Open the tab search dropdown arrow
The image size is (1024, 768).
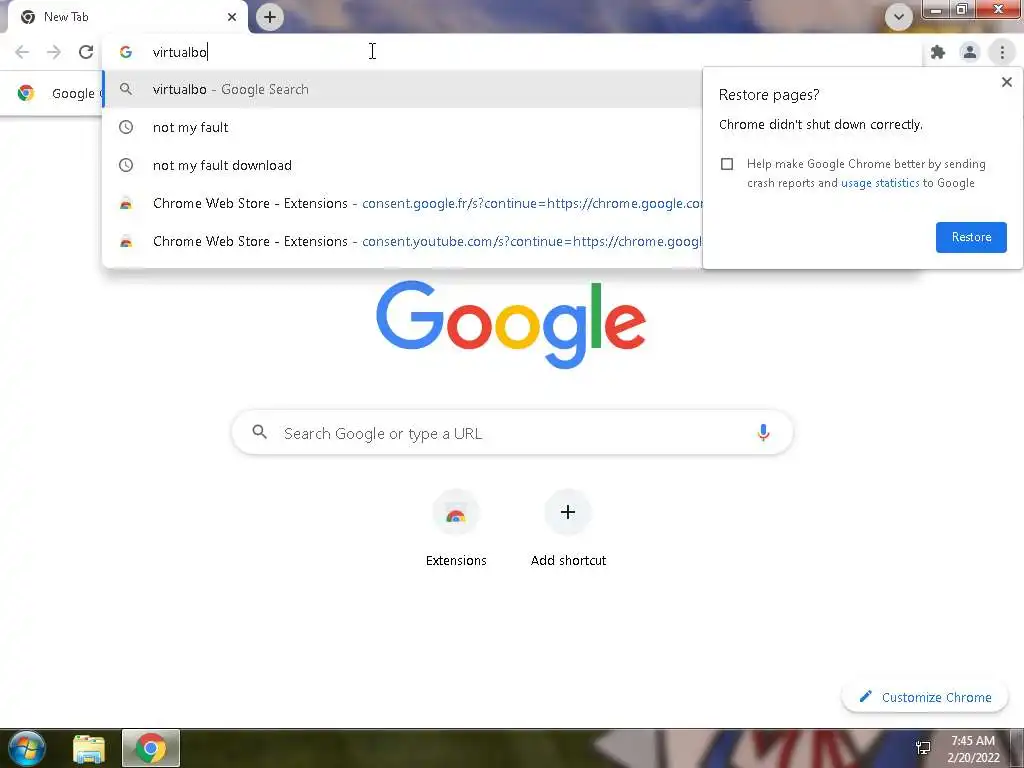click(899, 17)
